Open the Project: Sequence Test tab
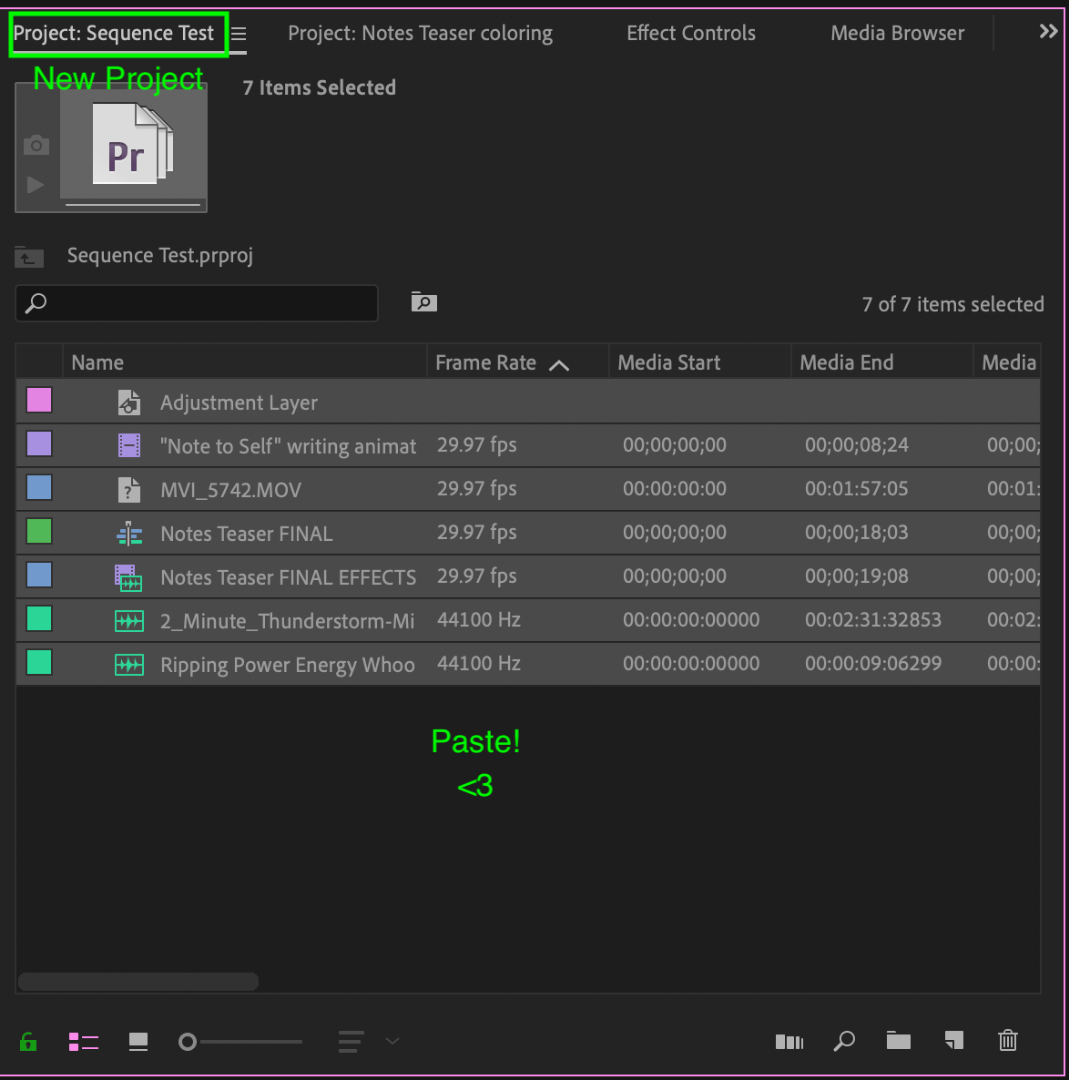This screenshot has height=1080, width=1069. (114, 33)
